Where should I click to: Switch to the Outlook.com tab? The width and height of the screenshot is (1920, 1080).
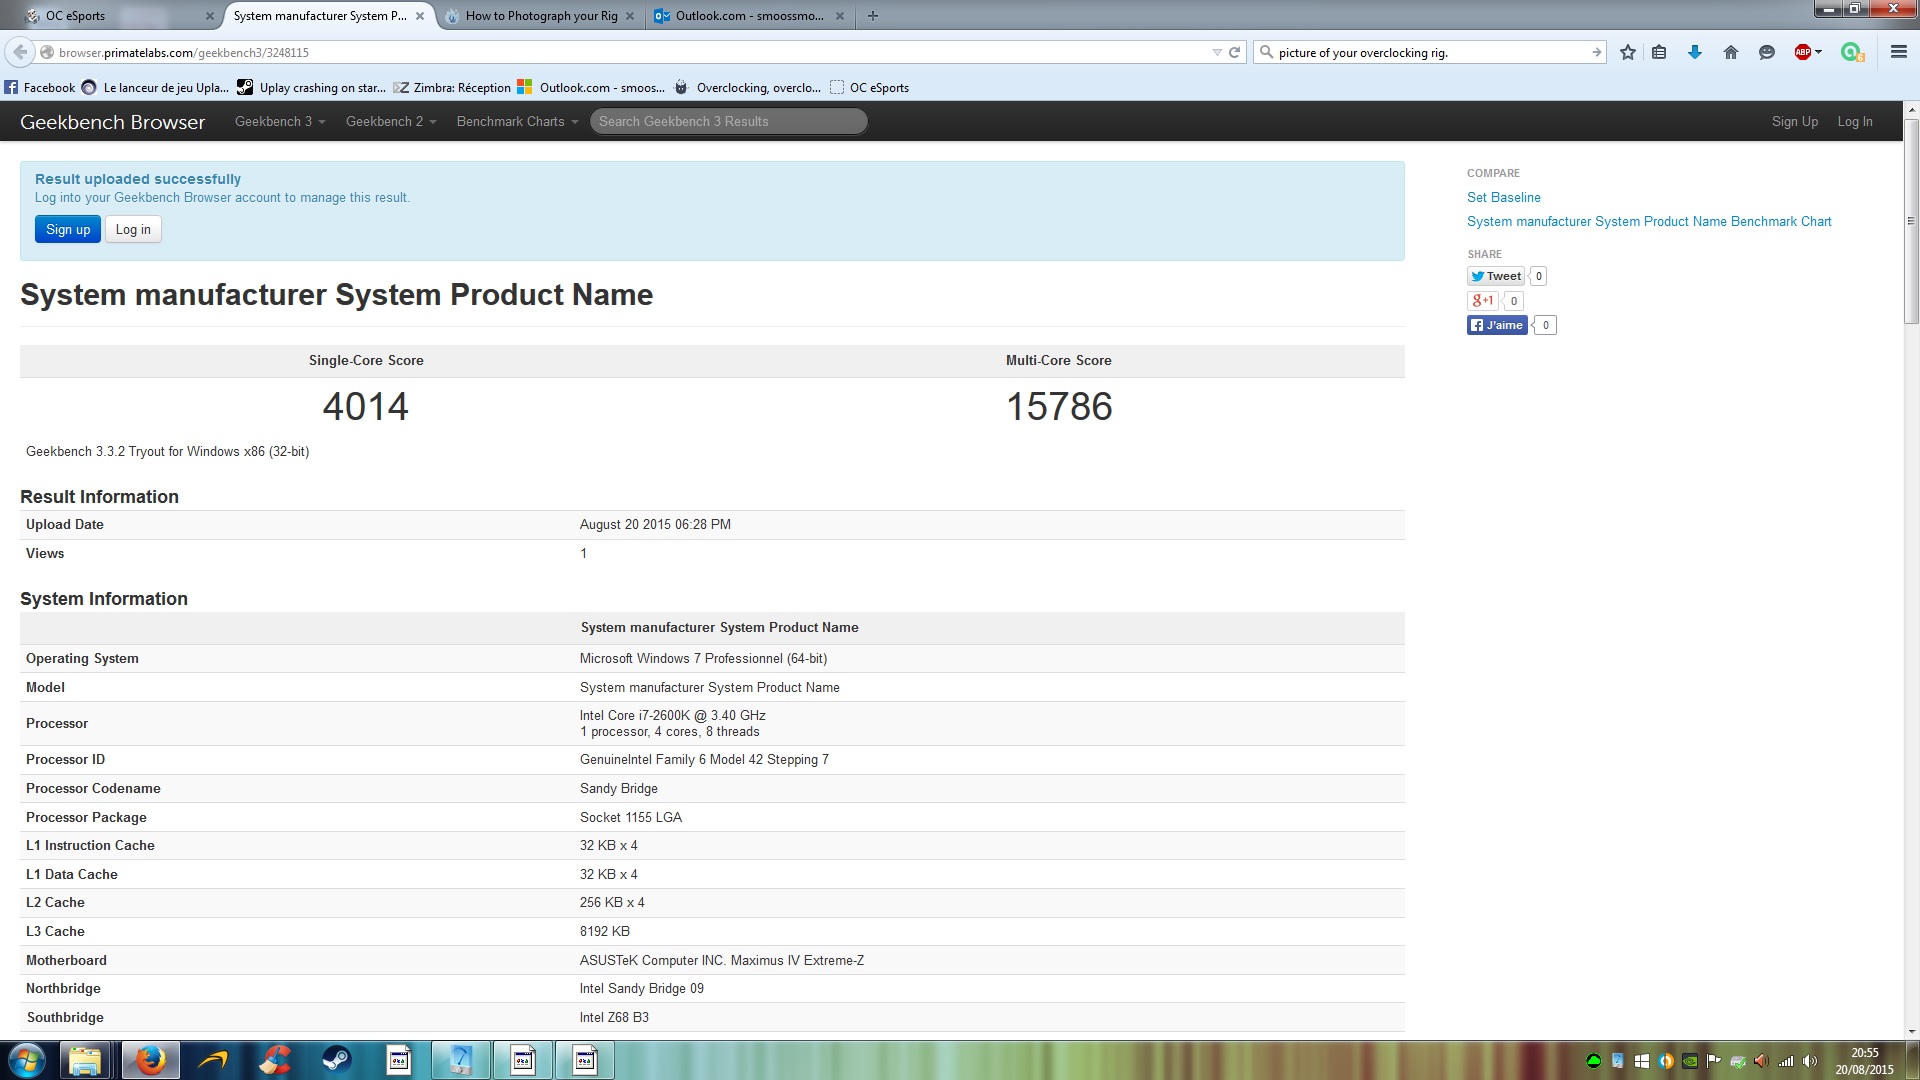(x=750, y=15)
